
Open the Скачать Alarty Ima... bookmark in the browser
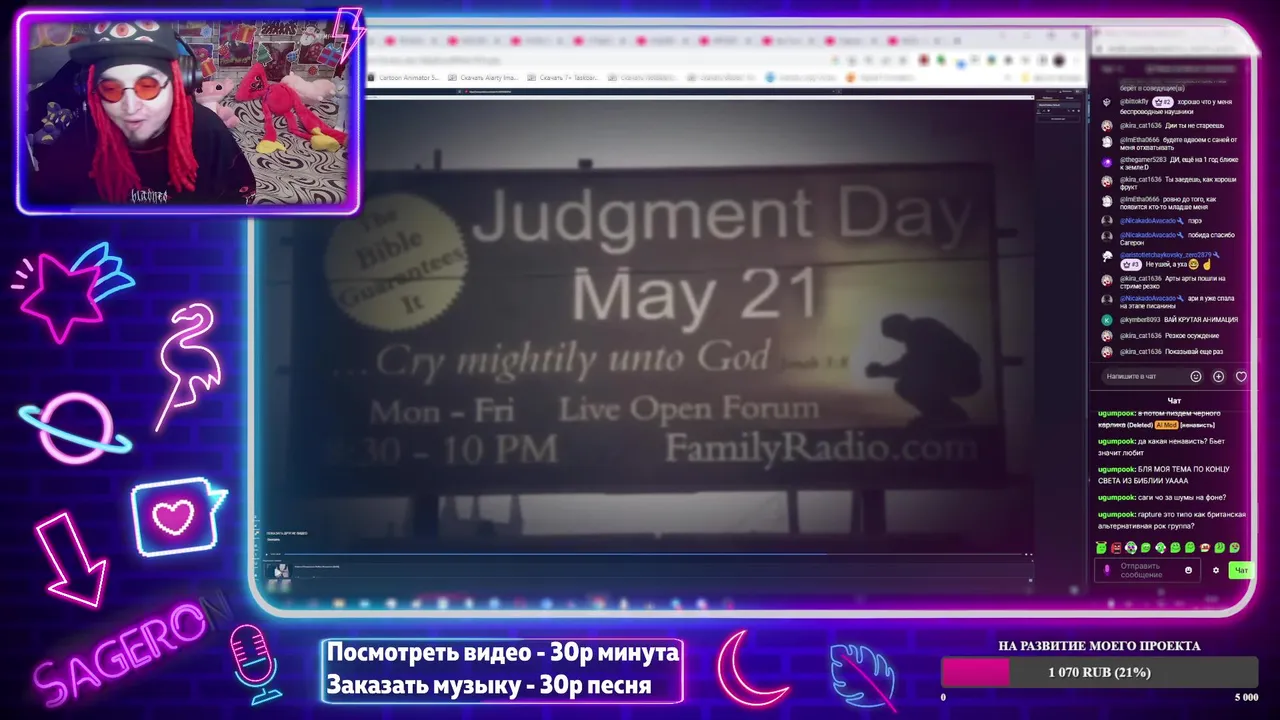484,77
